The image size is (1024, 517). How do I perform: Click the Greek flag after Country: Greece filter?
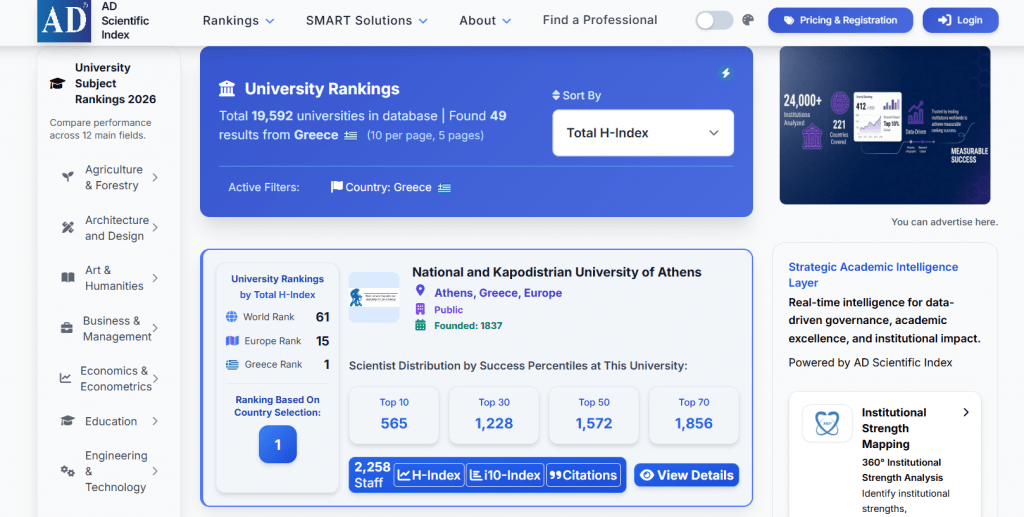(445, 188)
